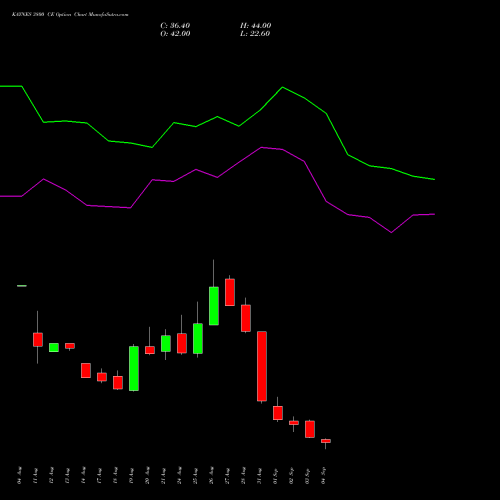
Task: Click the high value "H: 44.00"
Action: [255, 26]
